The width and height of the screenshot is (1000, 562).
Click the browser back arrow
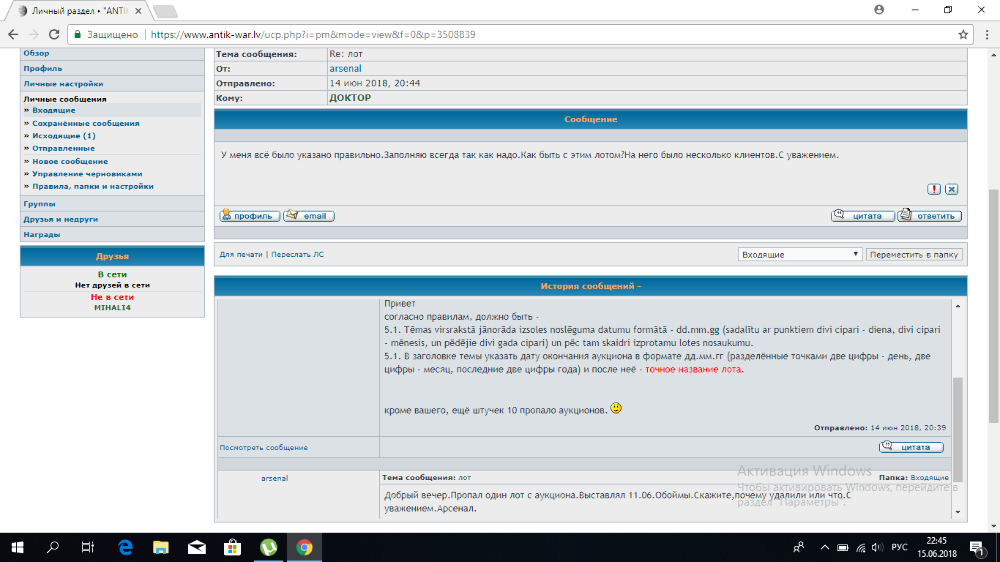coord(13,34)
